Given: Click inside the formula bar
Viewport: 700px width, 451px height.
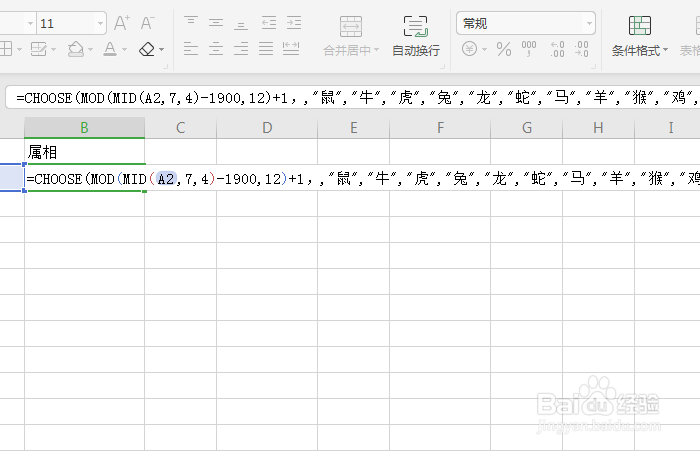Looking at the screenshot, I should point(353,97).
